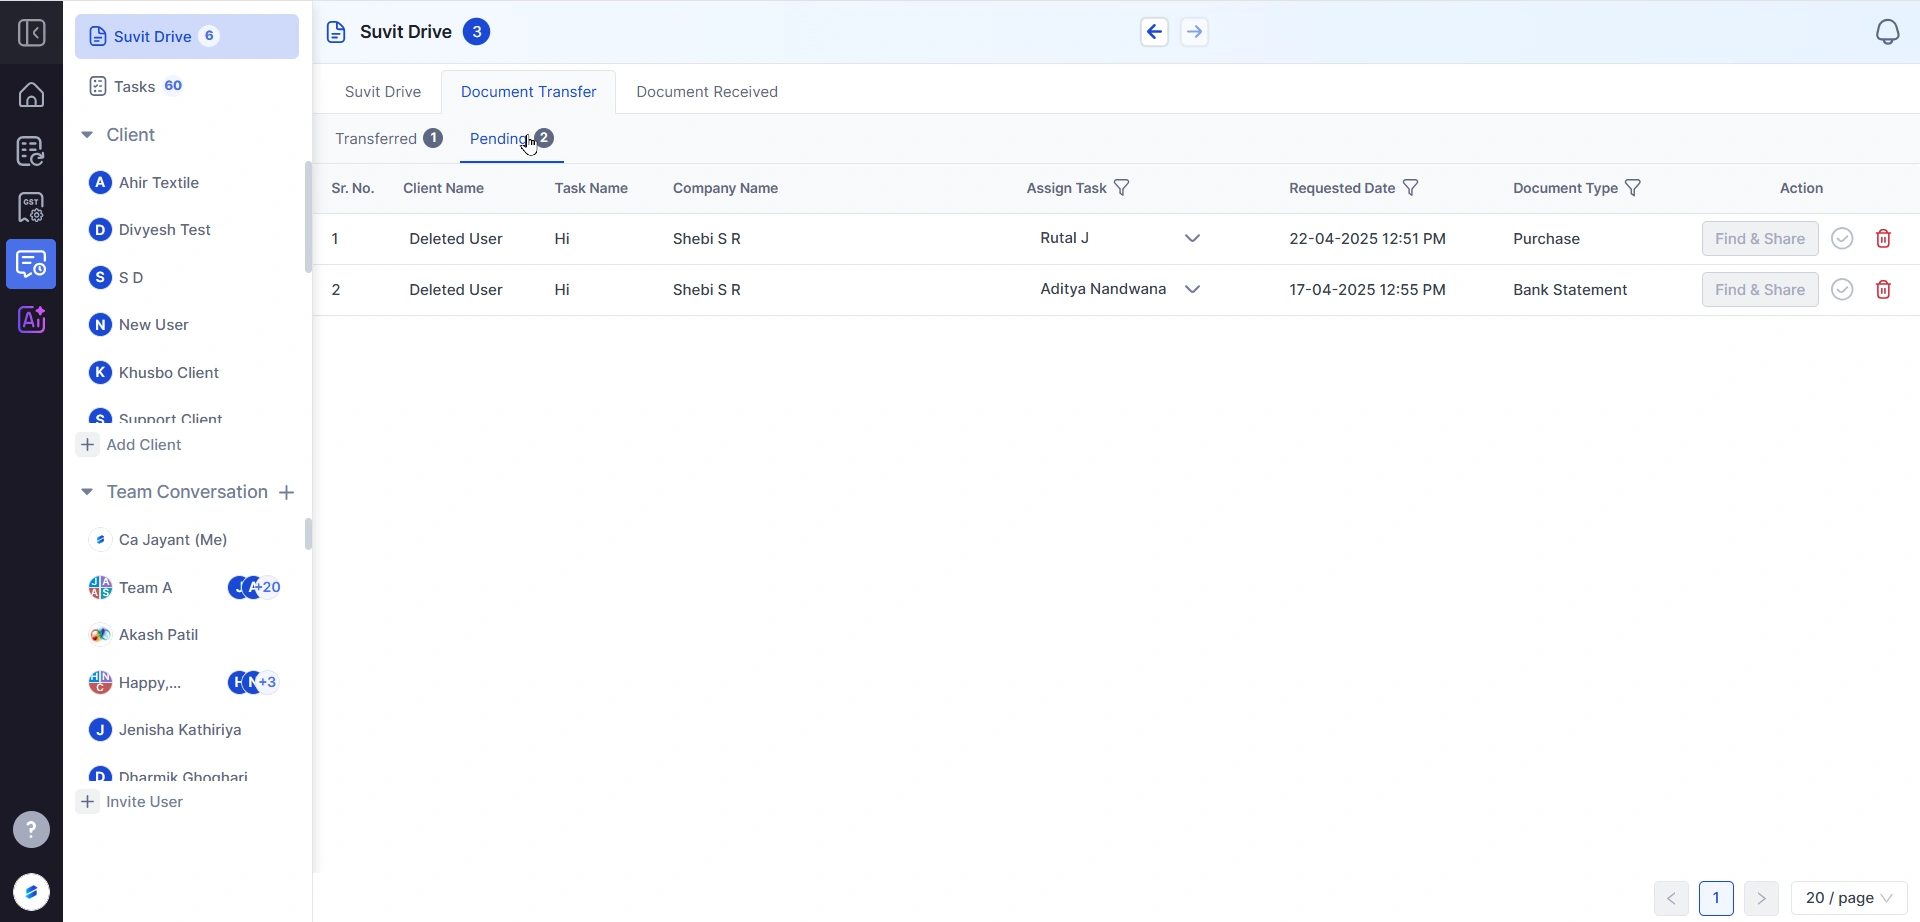Select the highlighted chat icon in left rail
Image resolution: width=1920 pixels, height=922 pixels.
[x=31, y=264]
